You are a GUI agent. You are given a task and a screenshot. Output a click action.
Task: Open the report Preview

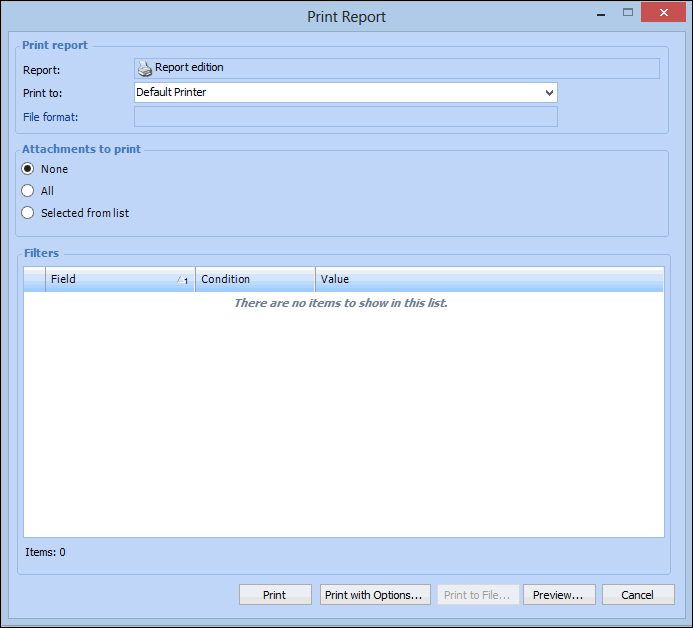pyautogui.click(x=558, y=595)
